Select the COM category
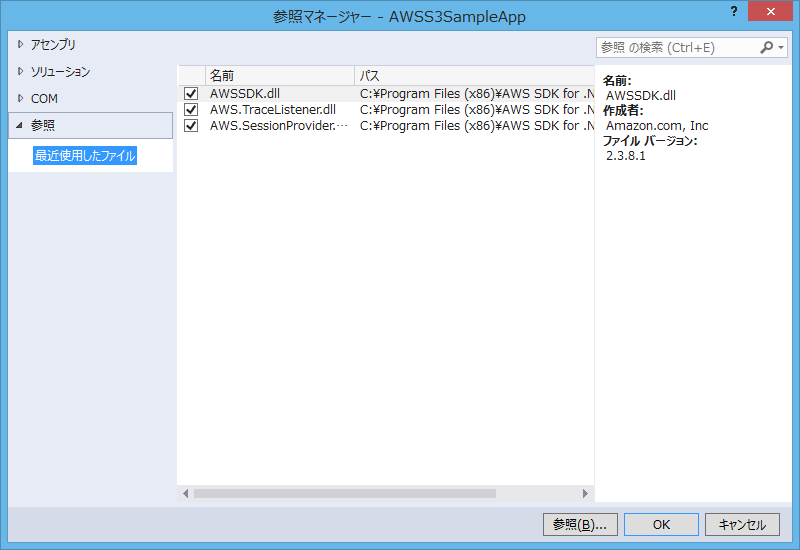Viewport: 800px width, 550px height. pyautogui.click(x=44, y=98)
